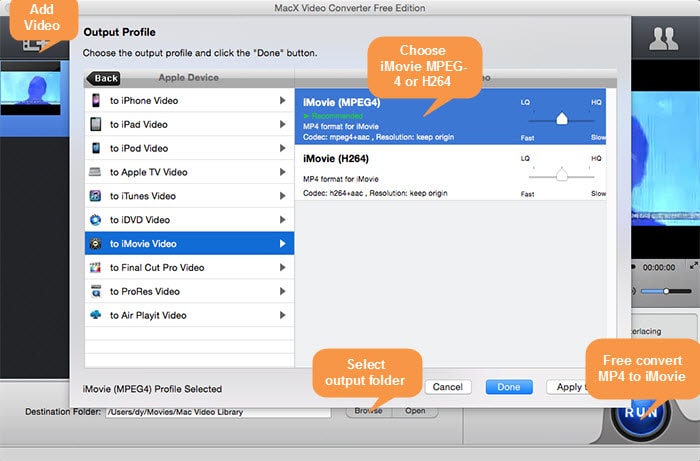Screen dimensions: 700x461
Task: Adjust the preview volume slider
Action: click(x=666, y=291)
